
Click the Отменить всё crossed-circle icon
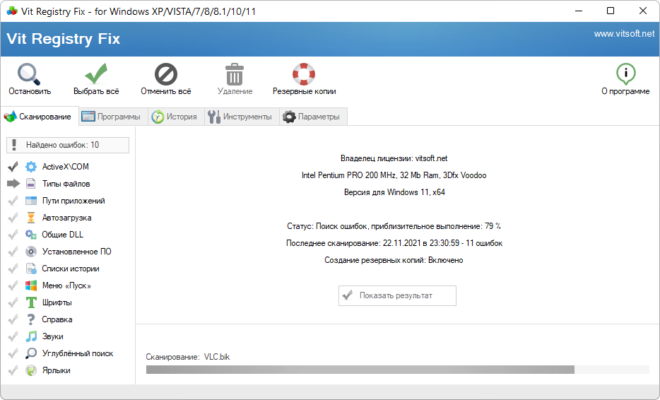(166, 74)
